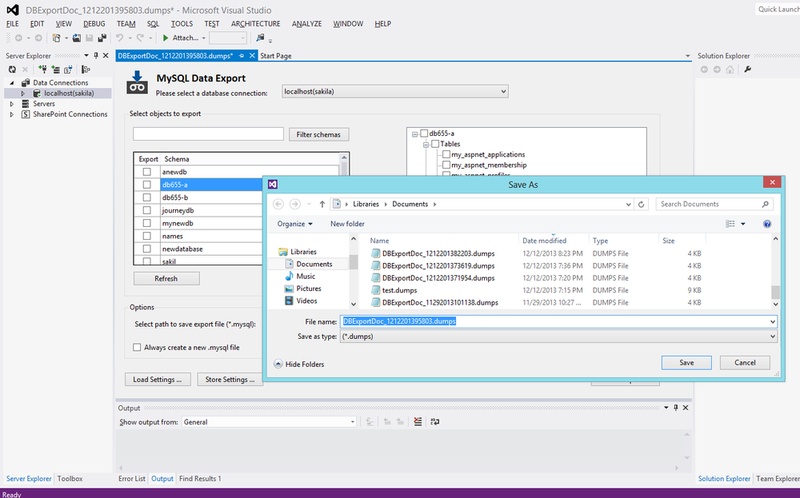Click the Load Settings button

[x=158, y=380]
